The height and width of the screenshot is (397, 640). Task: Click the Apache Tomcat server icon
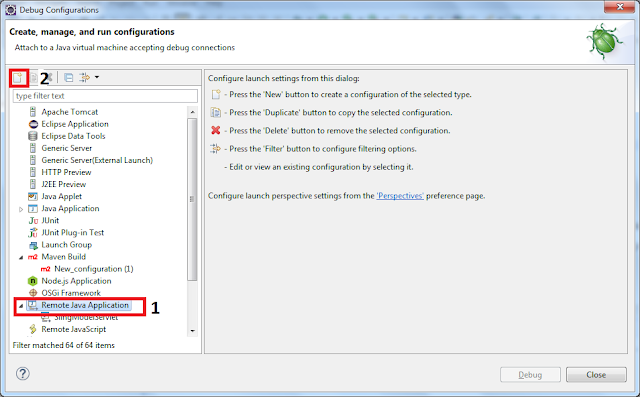tap(33, 111)
